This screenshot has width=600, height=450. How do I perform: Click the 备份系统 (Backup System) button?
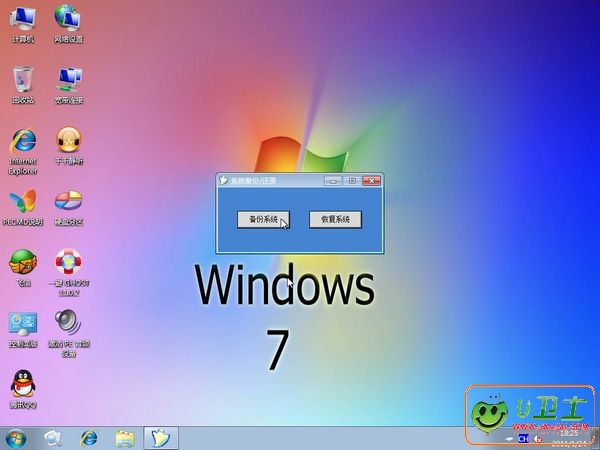tap(263, 219)
